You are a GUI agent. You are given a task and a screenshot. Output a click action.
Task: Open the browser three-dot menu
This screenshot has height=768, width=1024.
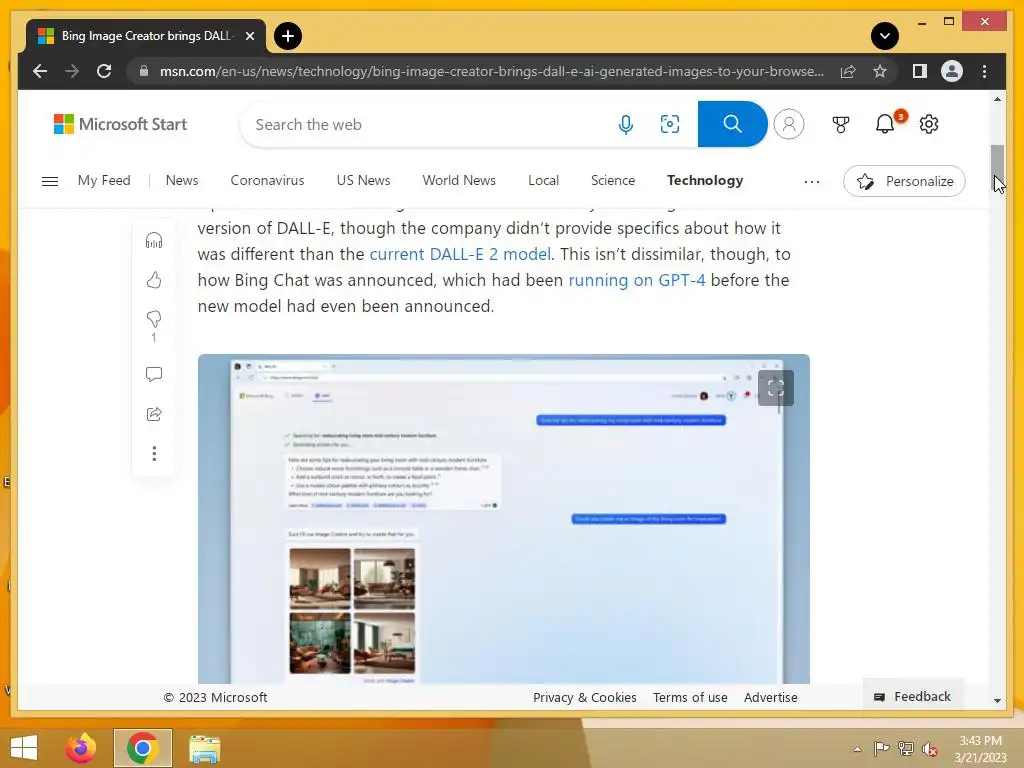(x=984, y=71)
